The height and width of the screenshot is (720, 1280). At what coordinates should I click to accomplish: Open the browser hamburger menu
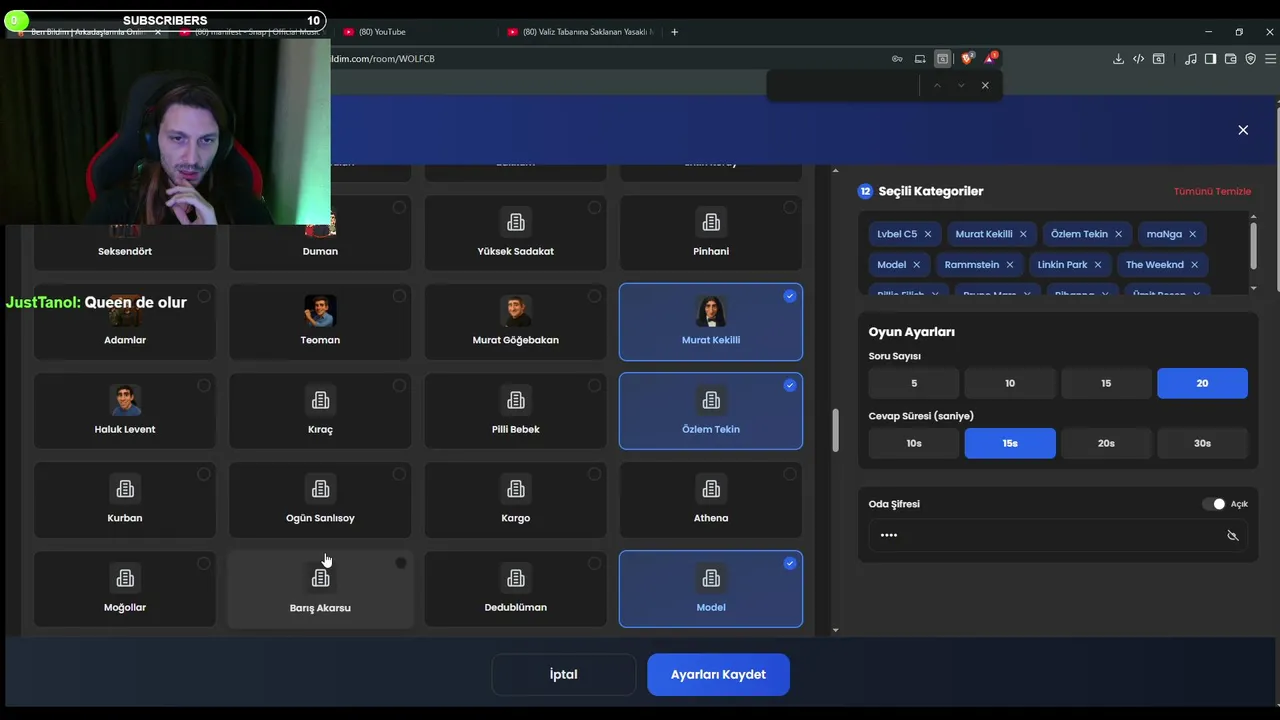point(1270,59)
